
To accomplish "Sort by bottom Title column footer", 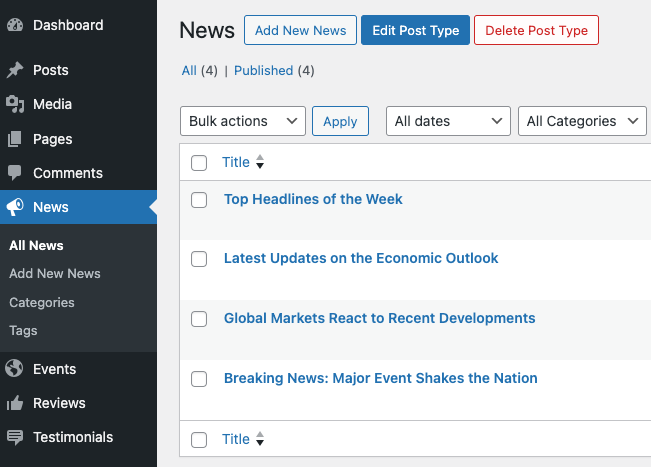I will pyautogui.click(x=236, y=439).
